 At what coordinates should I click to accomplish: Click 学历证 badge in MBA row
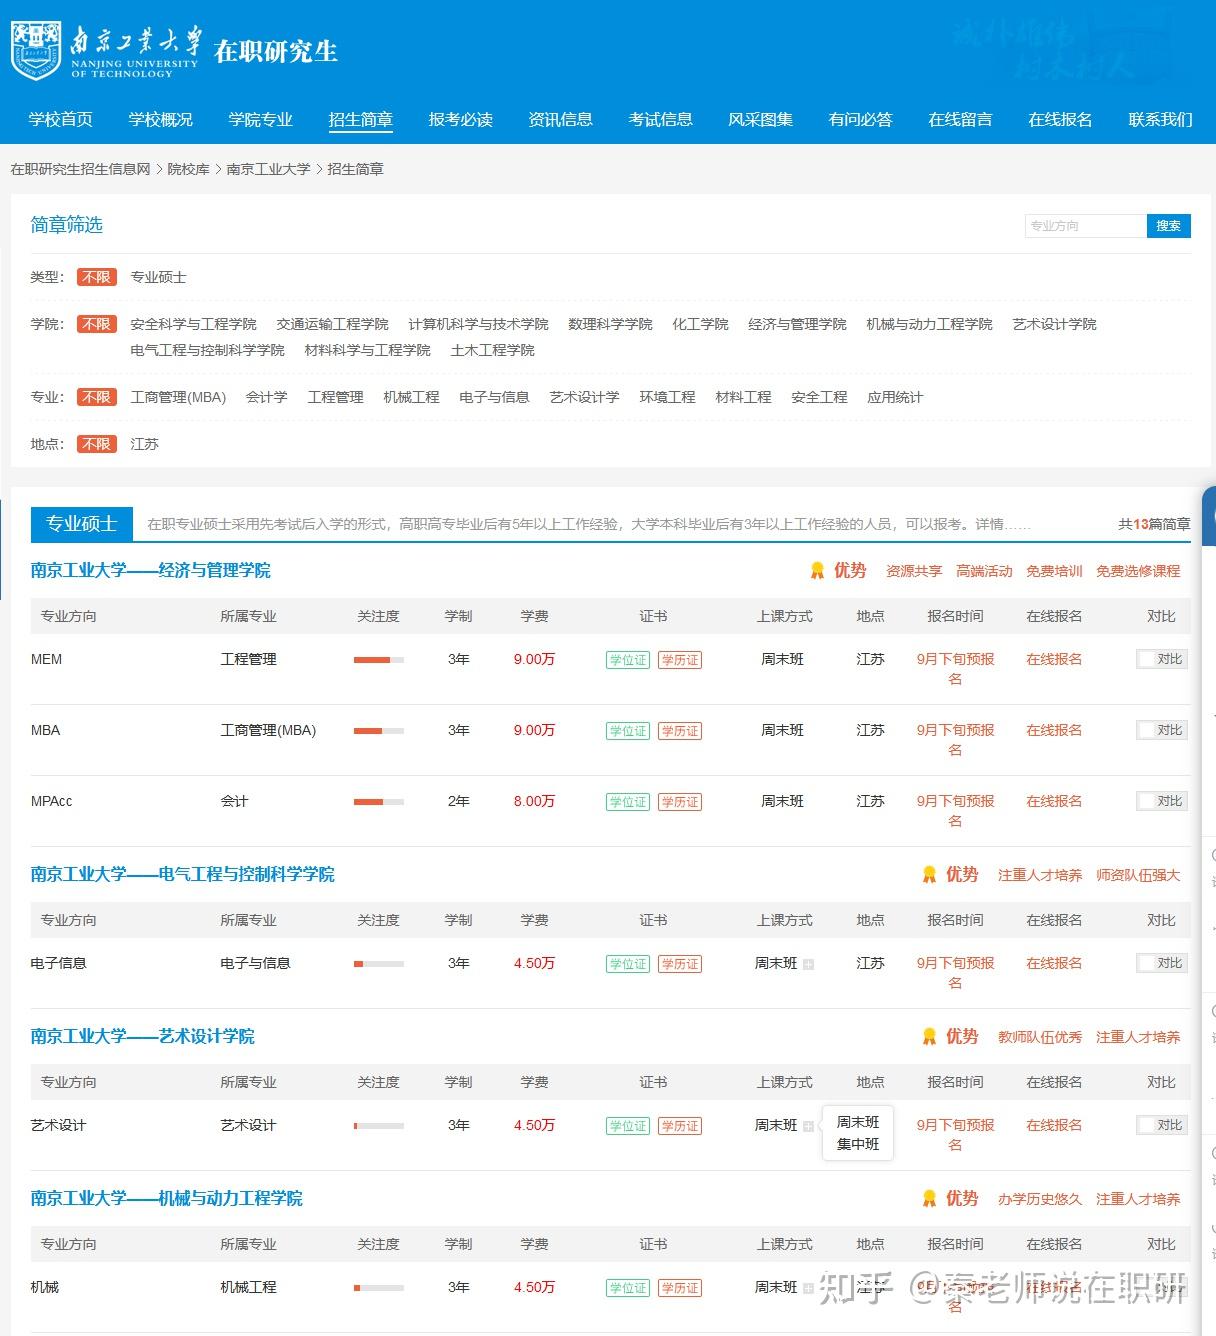coord(680,731)
